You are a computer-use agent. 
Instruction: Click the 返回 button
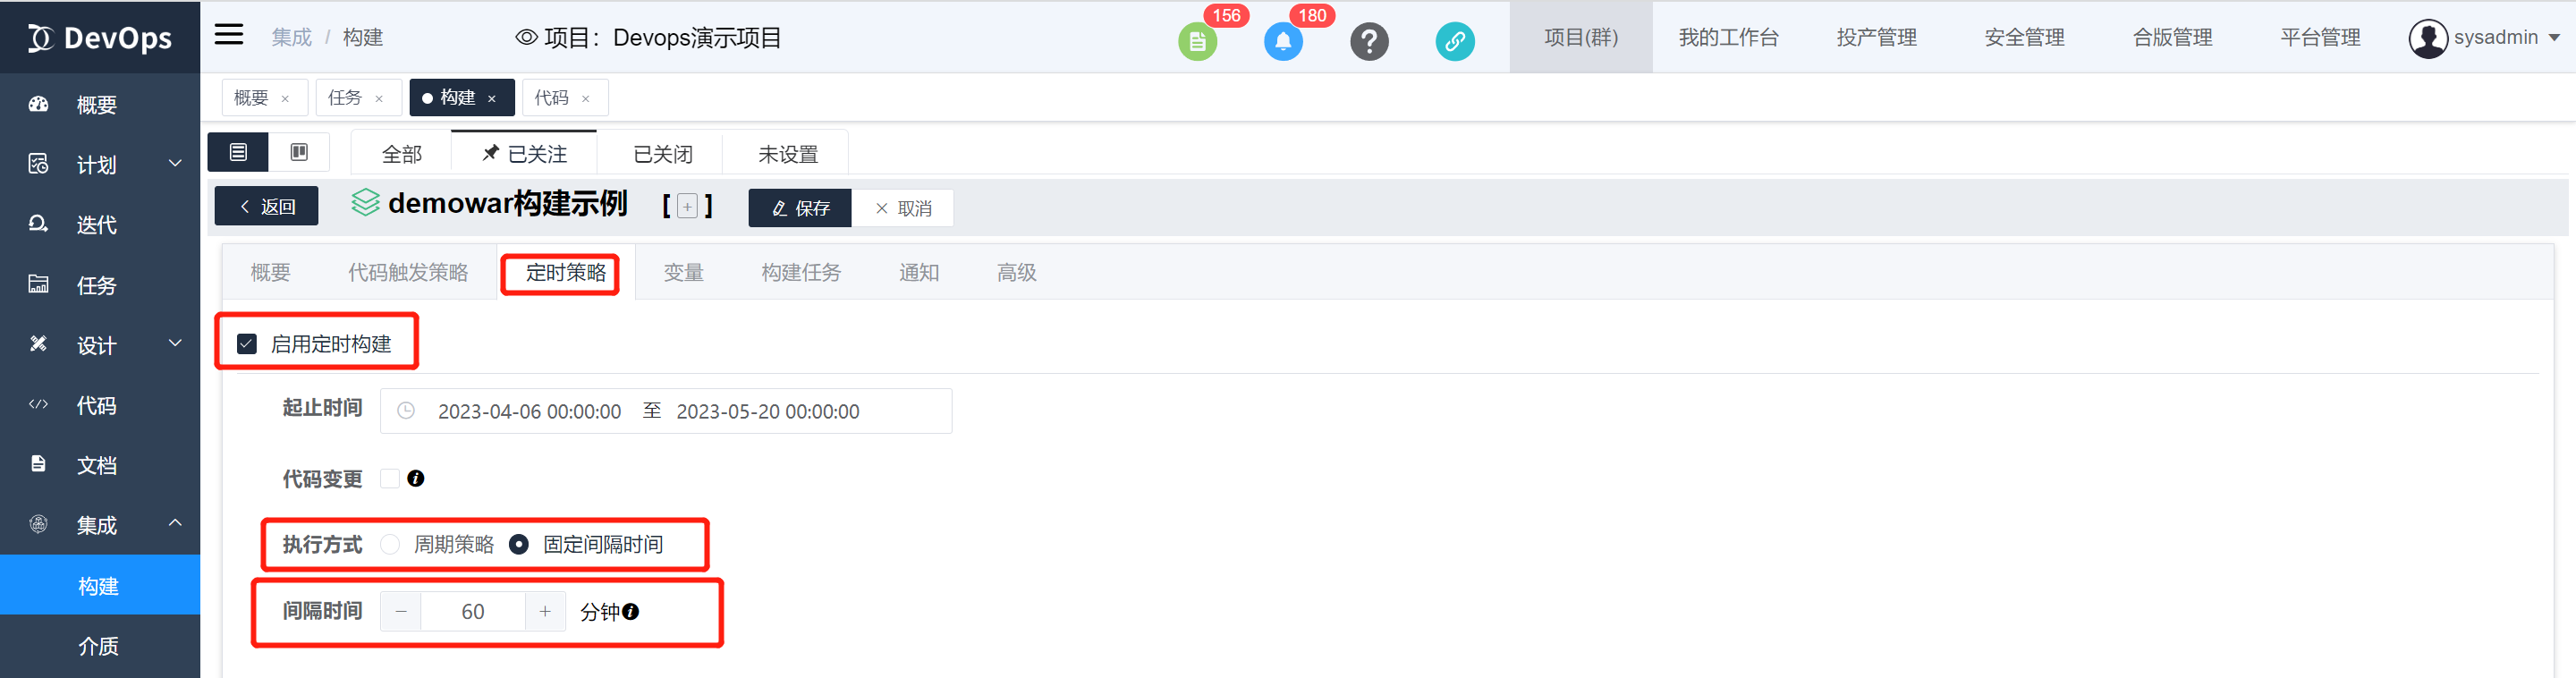[266, 206]
